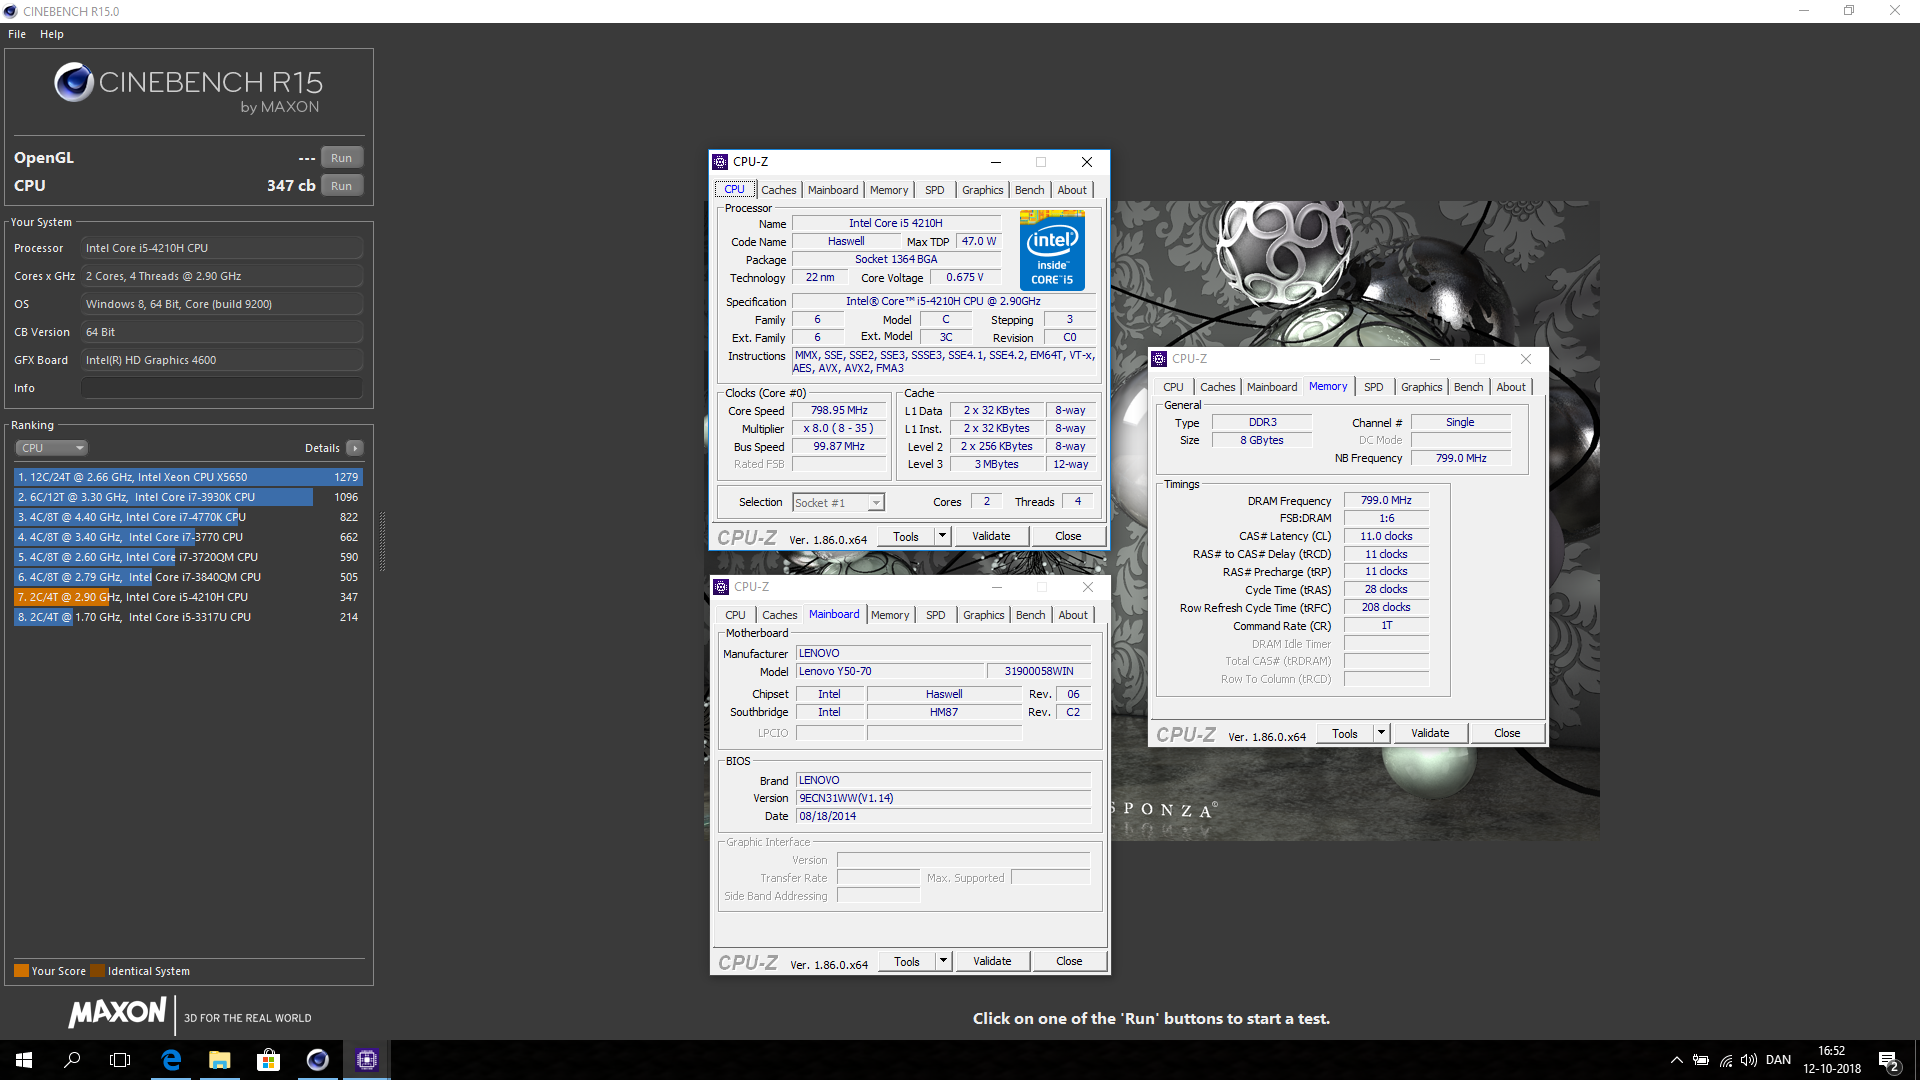Screen dimensions: 1920x1080
Task: Open Task View on the taskbar
Action: point(120,1060)
